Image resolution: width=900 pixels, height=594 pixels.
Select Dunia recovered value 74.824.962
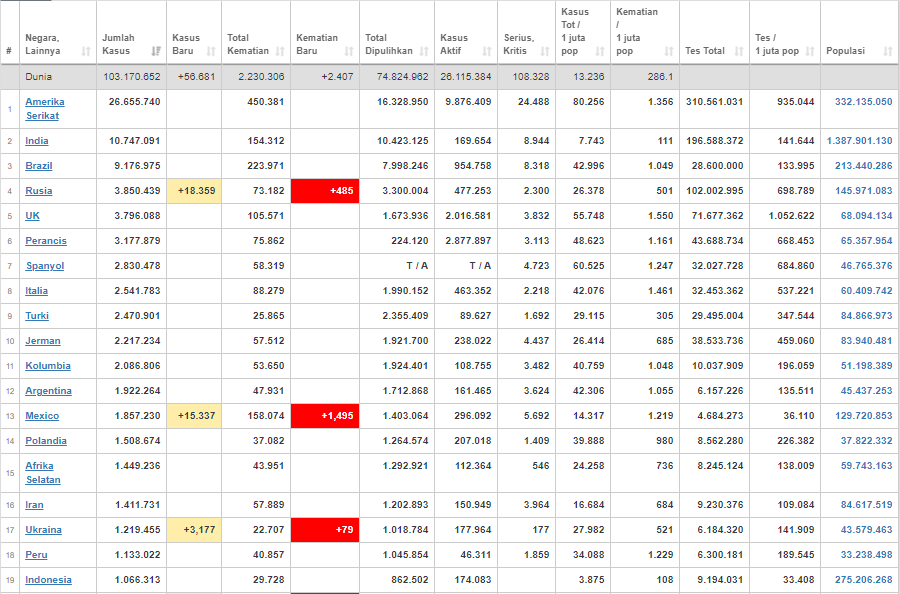(x=402, y=76)
